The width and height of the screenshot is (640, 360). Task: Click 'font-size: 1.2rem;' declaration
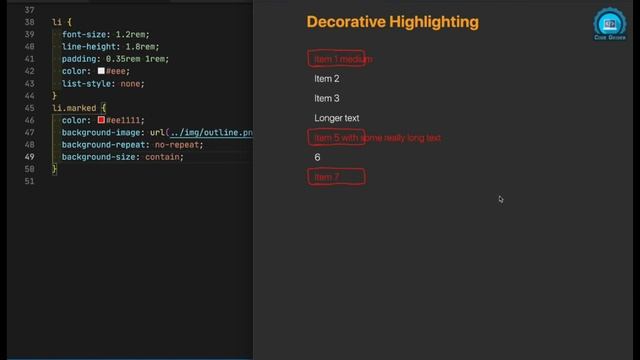pyautogui.click(x=106, y=35)
